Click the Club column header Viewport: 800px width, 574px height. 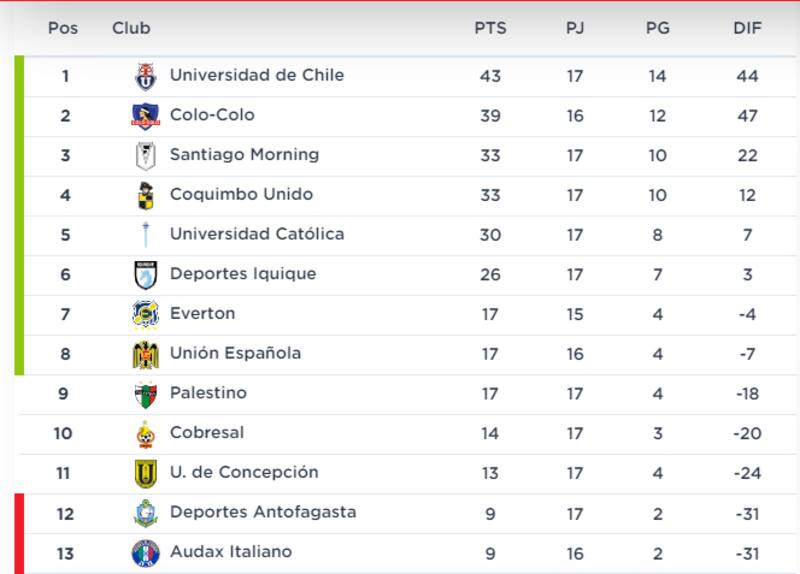pos(131,28)
